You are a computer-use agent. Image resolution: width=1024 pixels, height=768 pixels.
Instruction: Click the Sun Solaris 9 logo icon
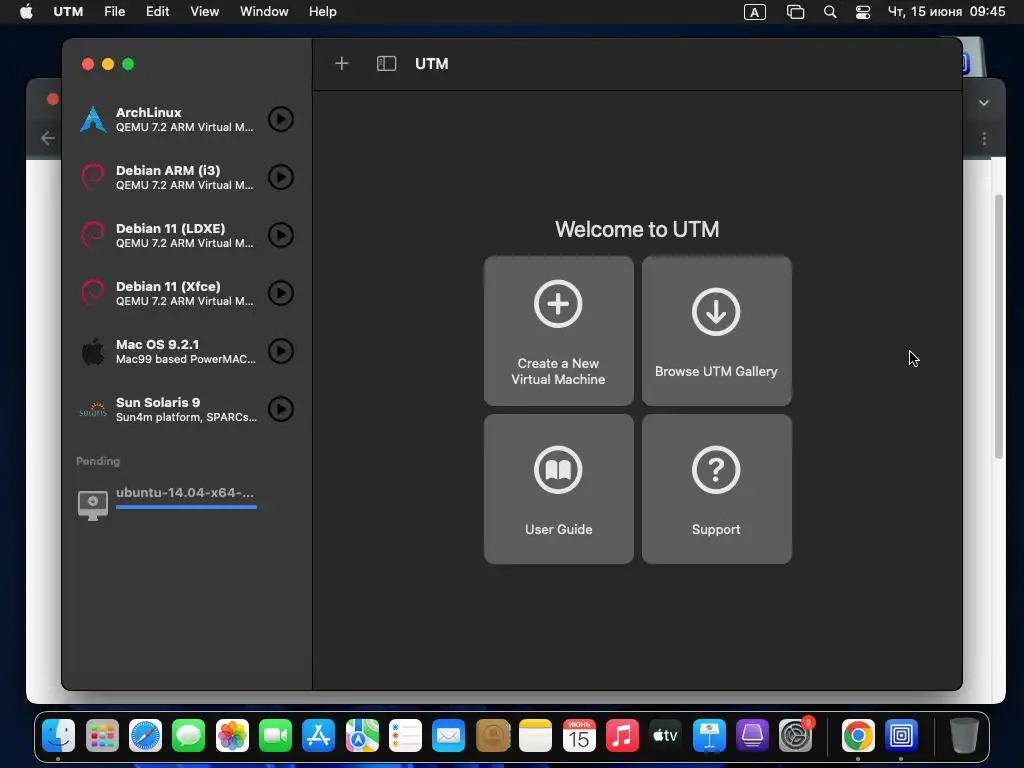pyautogui.click(x=93, y=409)
